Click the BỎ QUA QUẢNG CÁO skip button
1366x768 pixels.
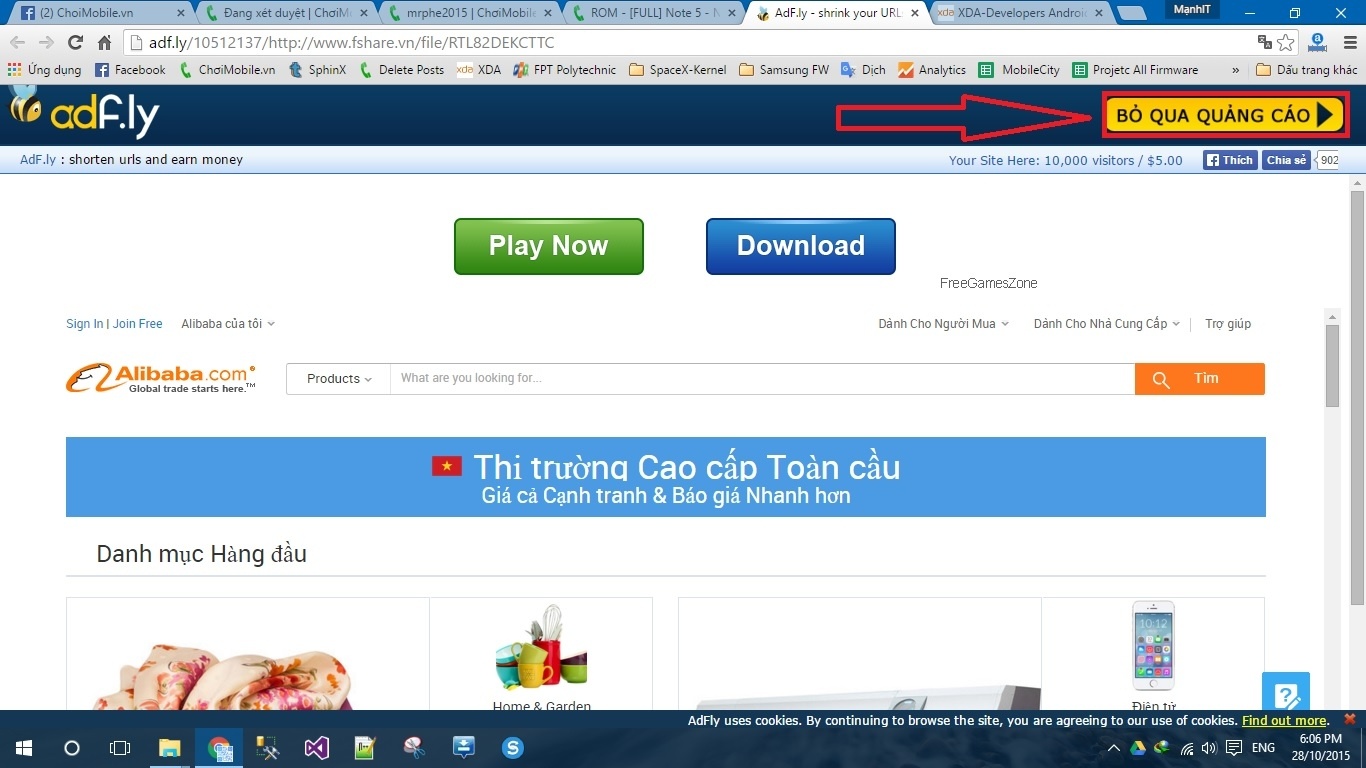pos(1227,115)
